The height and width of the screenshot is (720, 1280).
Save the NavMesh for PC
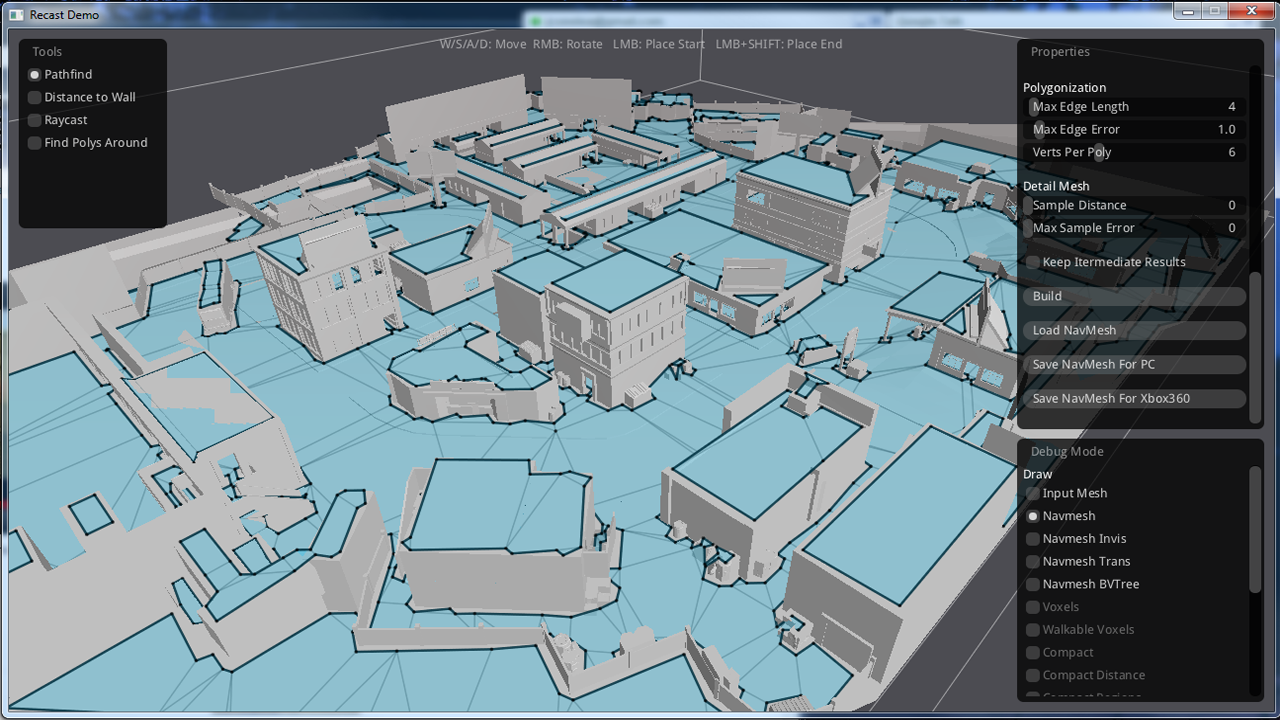tap(1134, 364)
